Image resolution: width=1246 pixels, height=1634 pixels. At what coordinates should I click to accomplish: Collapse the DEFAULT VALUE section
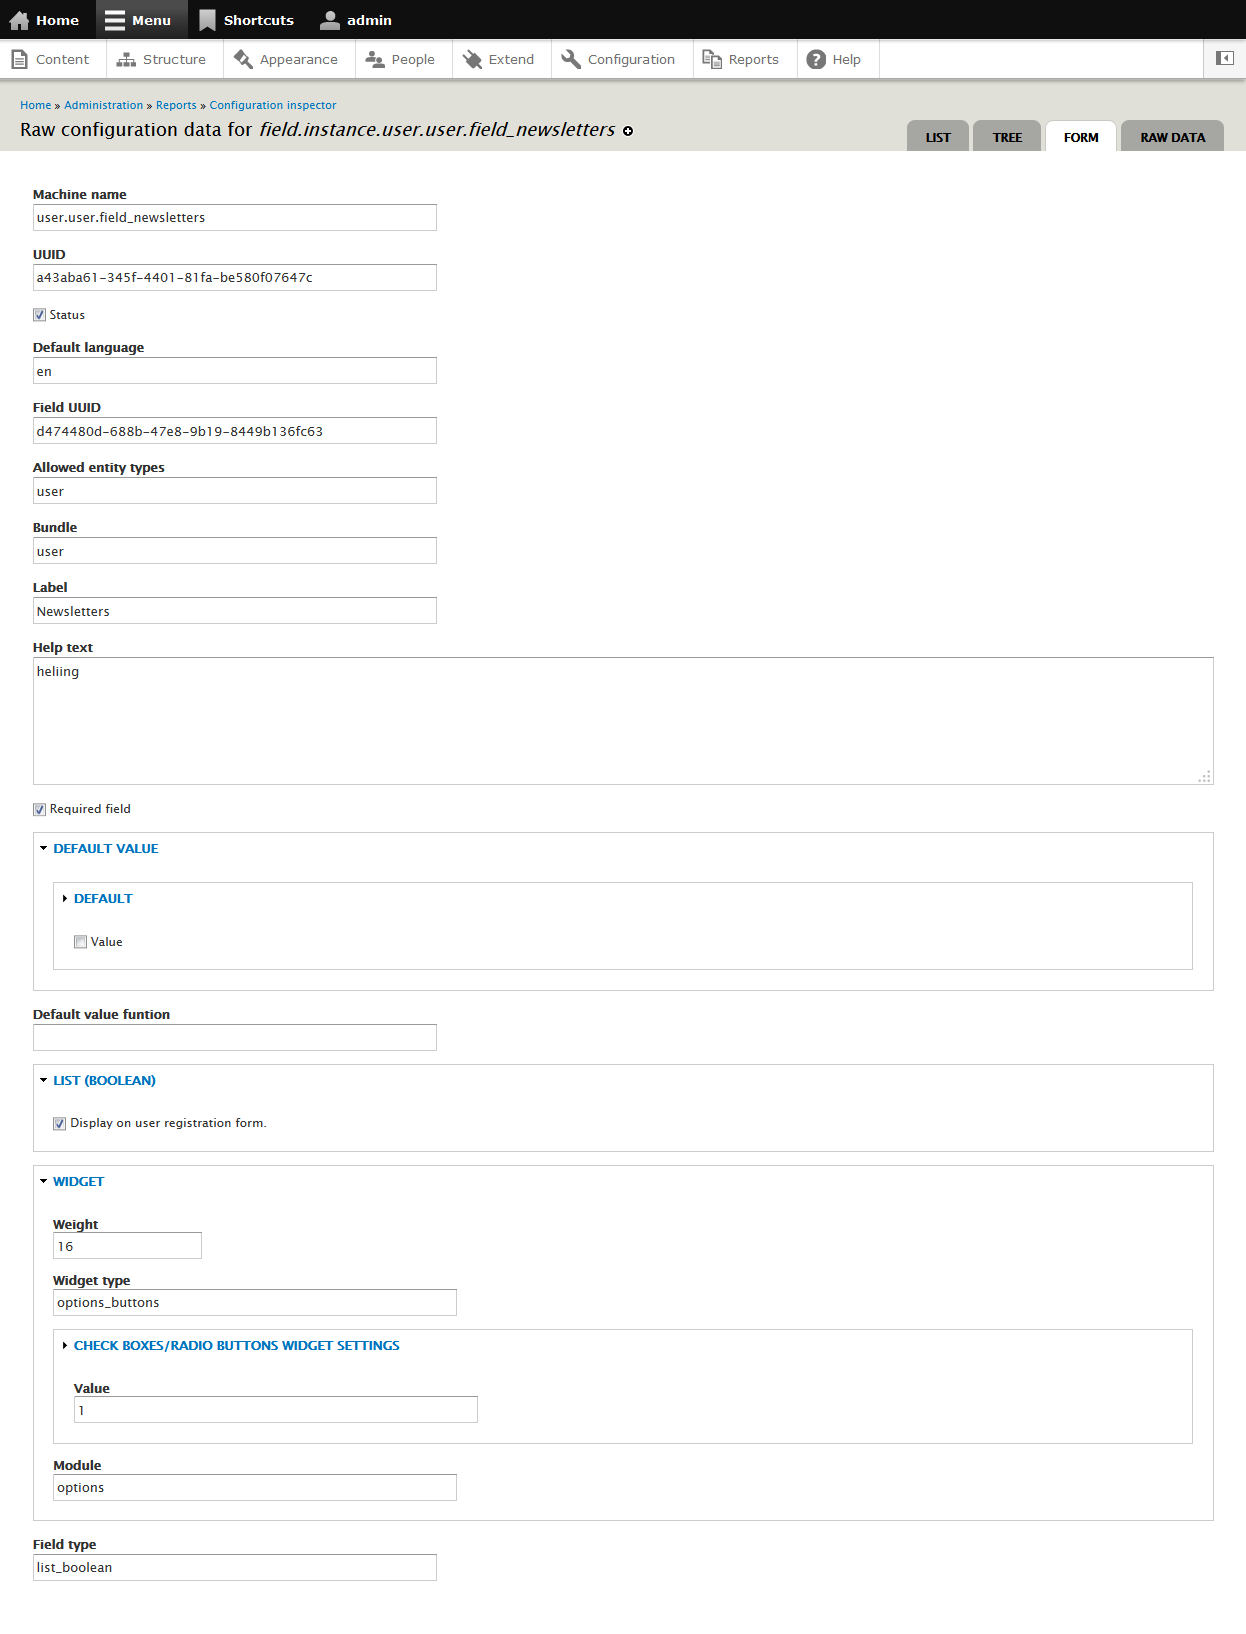(x=105, y=848)
